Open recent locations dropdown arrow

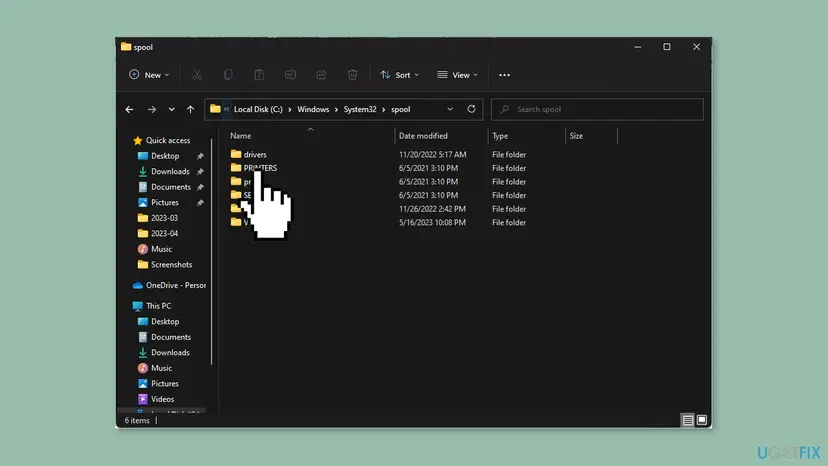click(x=172, y=109)
